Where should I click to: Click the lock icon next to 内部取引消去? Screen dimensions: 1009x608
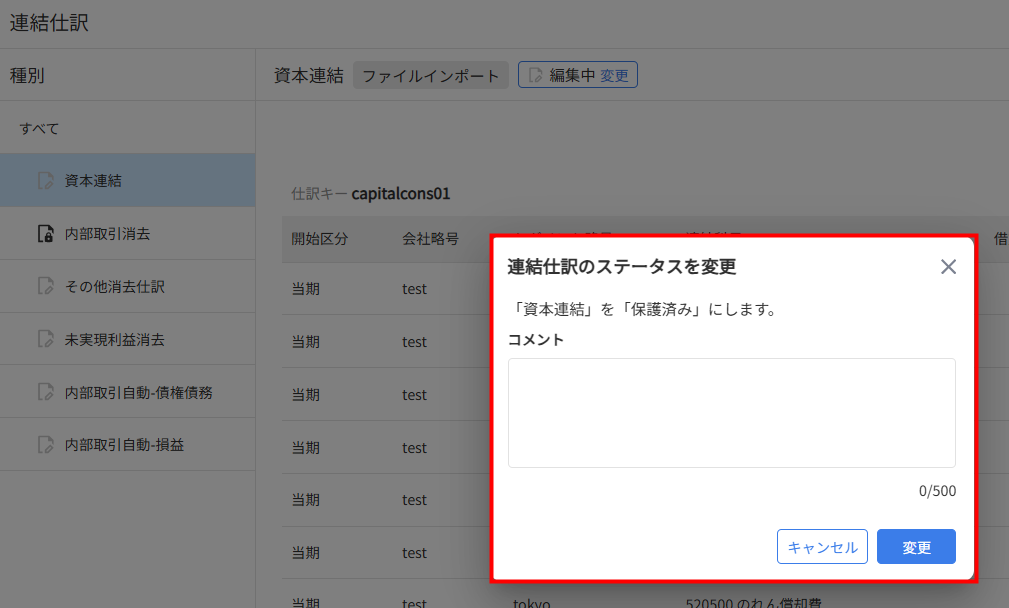point(45,234)
